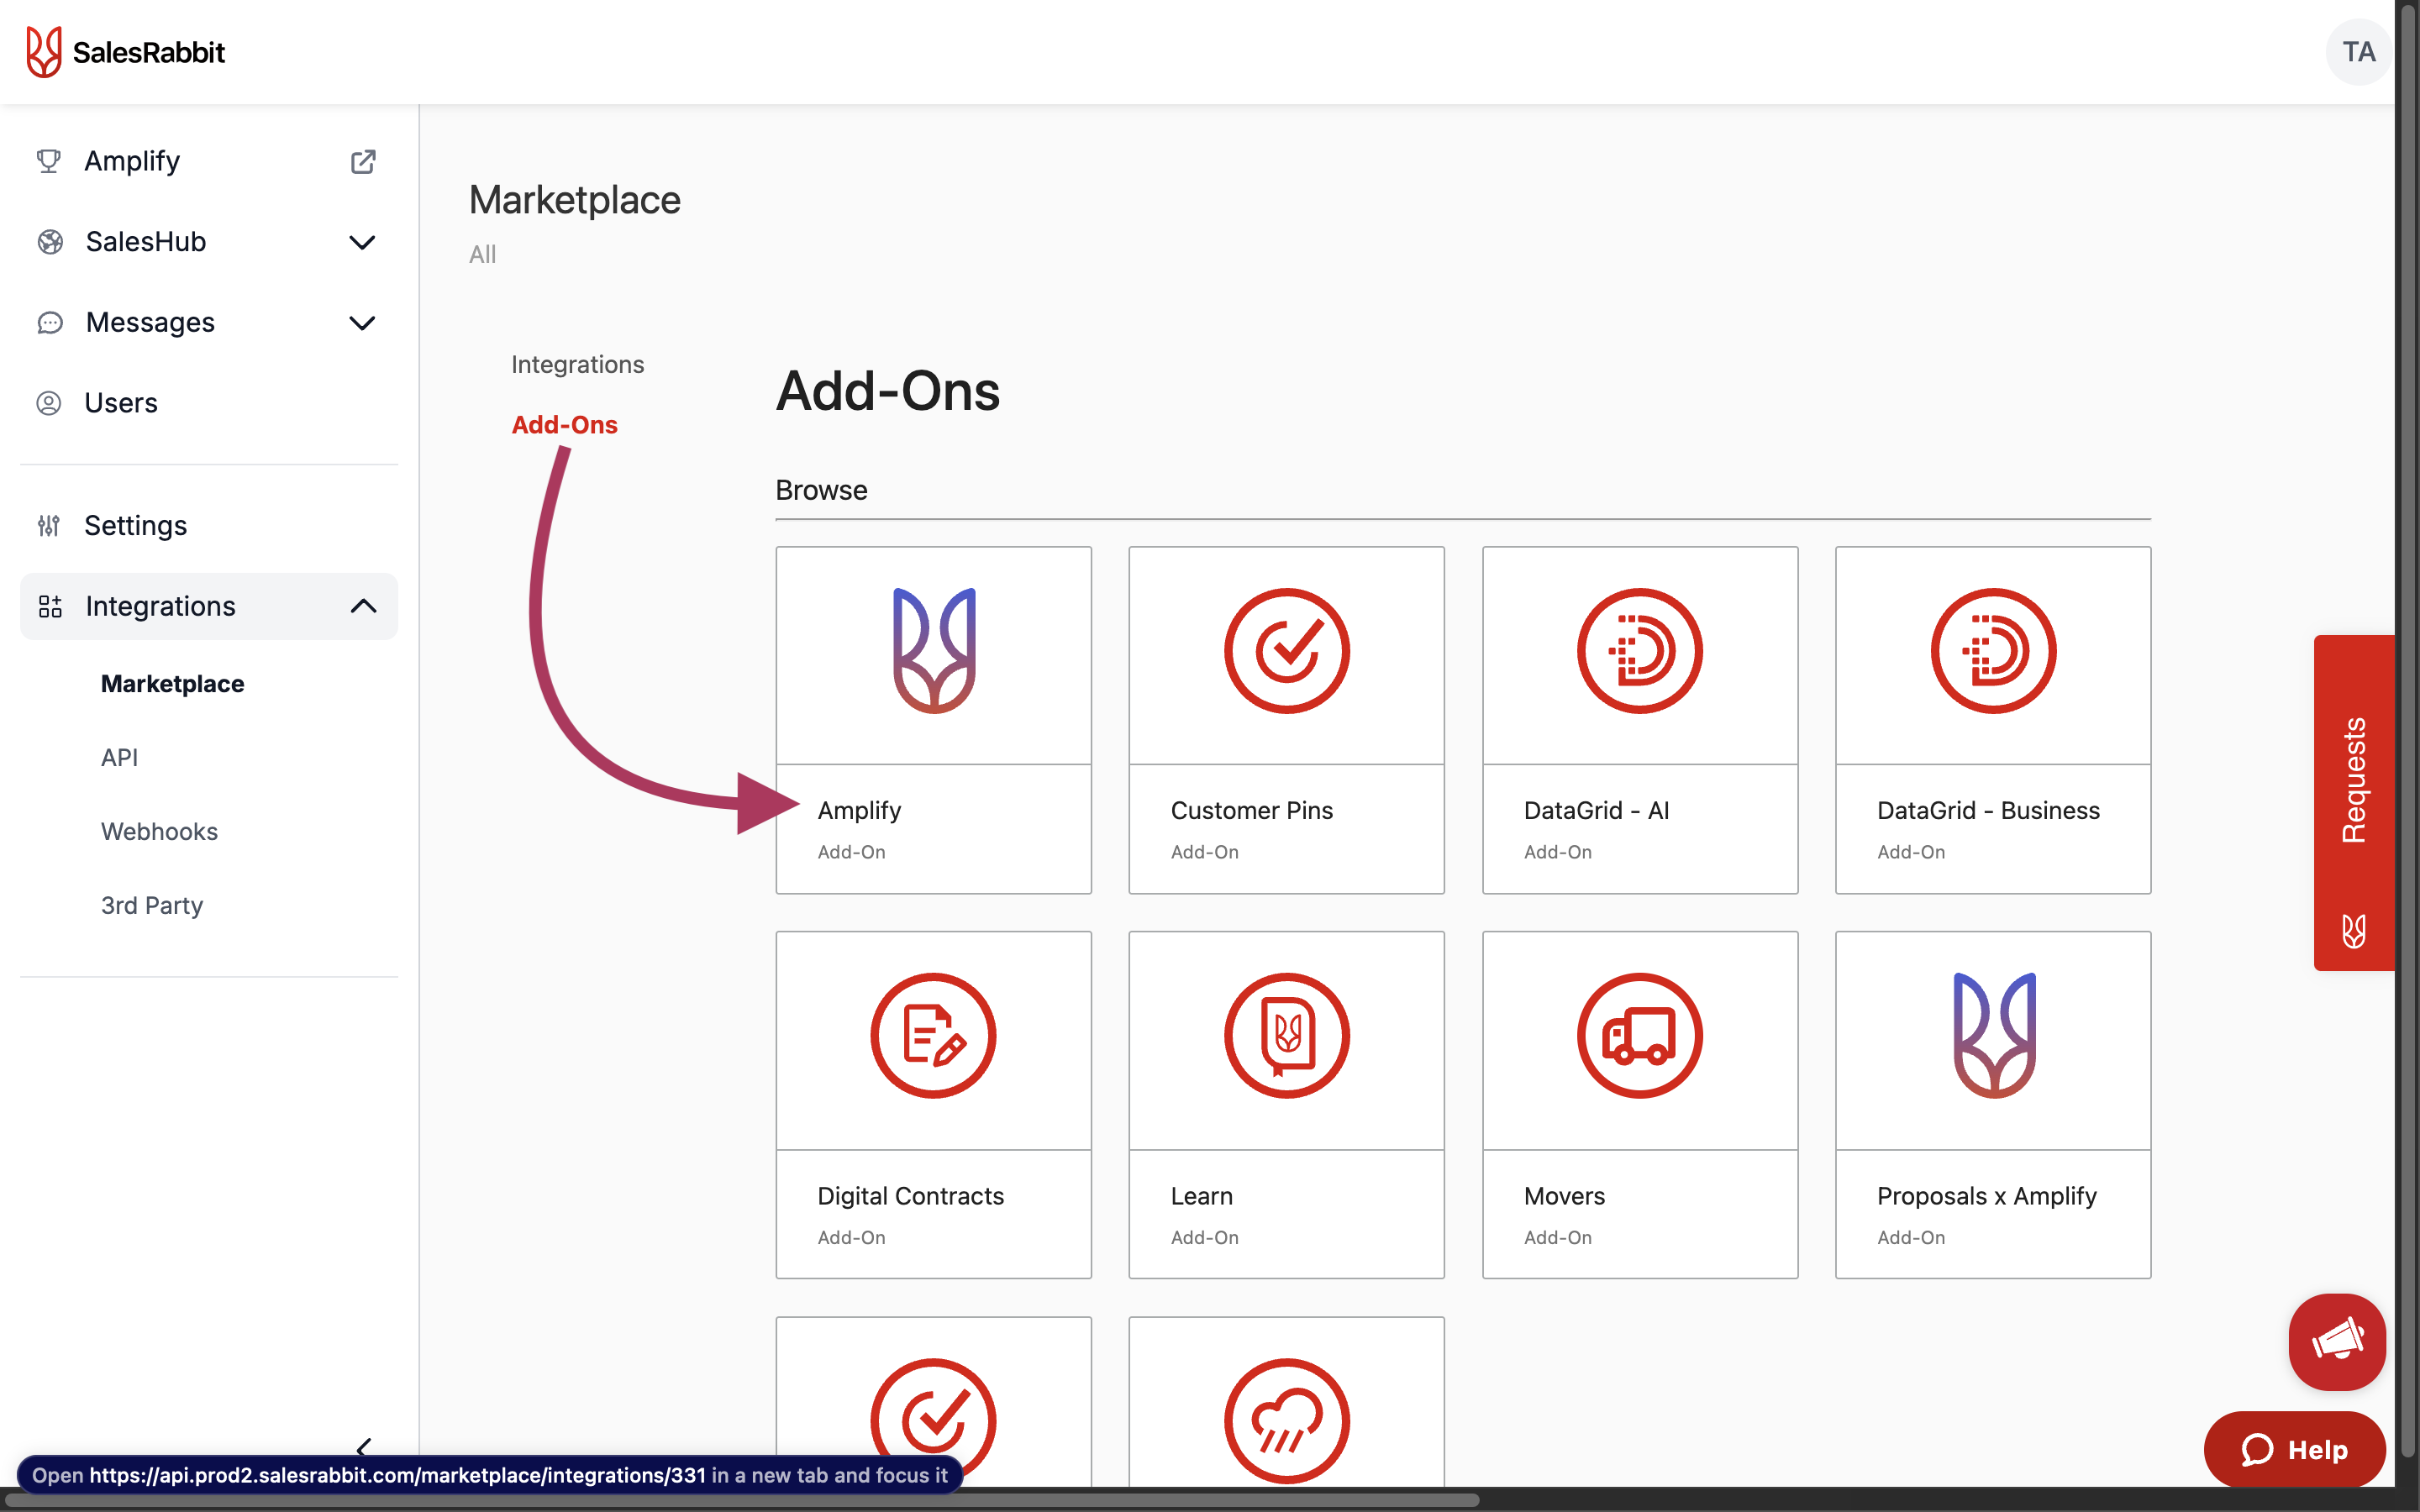
Task: Open the Requests side panel
Action: [2354, 803]
